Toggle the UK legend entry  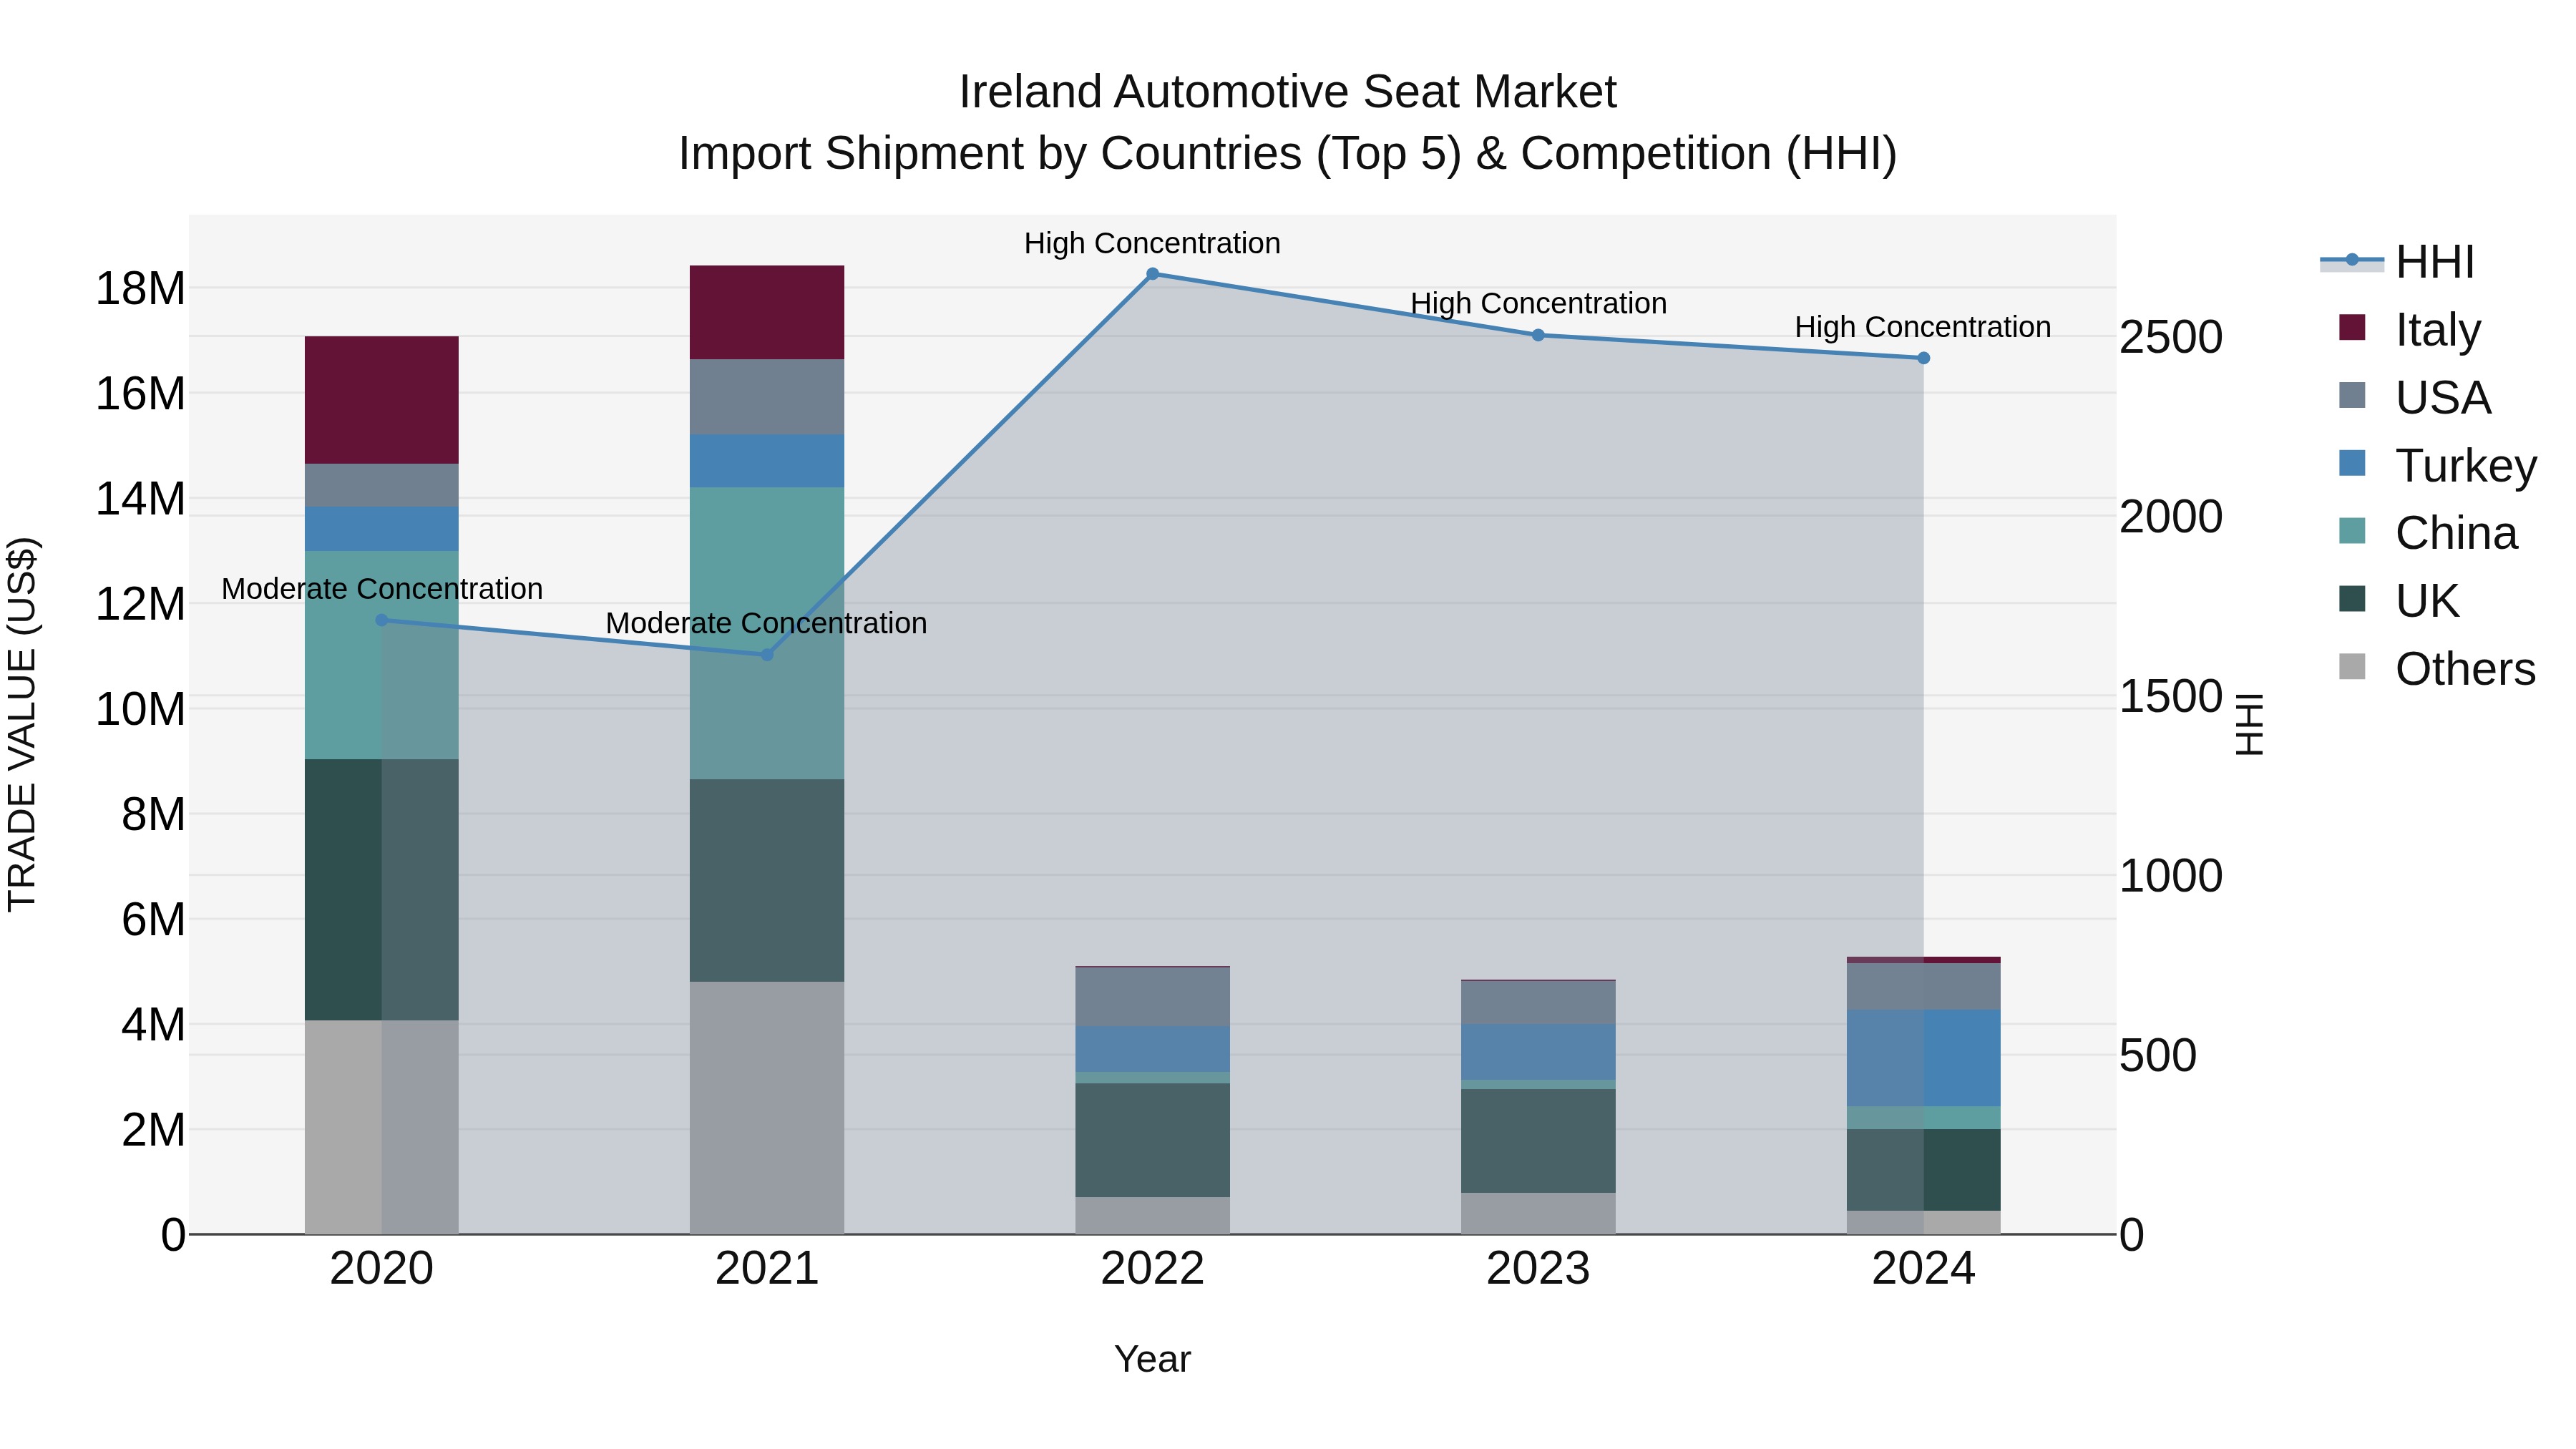coord(2399,601)
